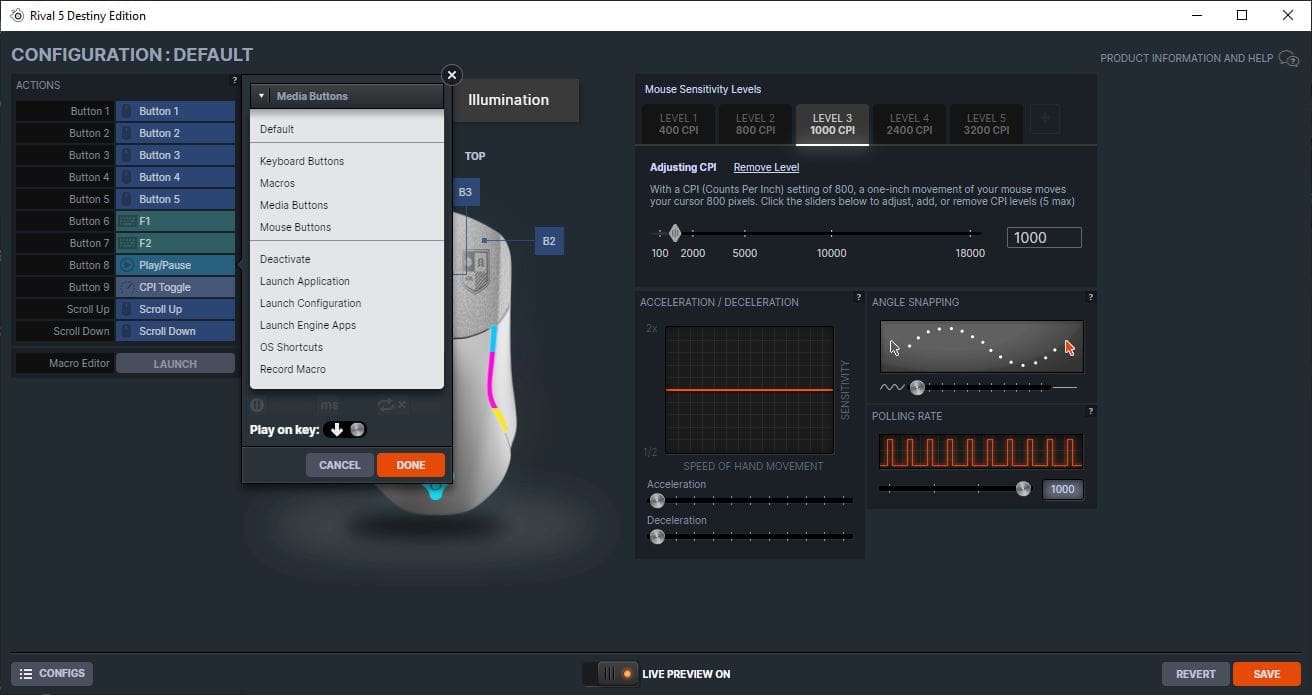Open Button 5 action assignment
1312x695 pixels.
(x=175, y=199)
